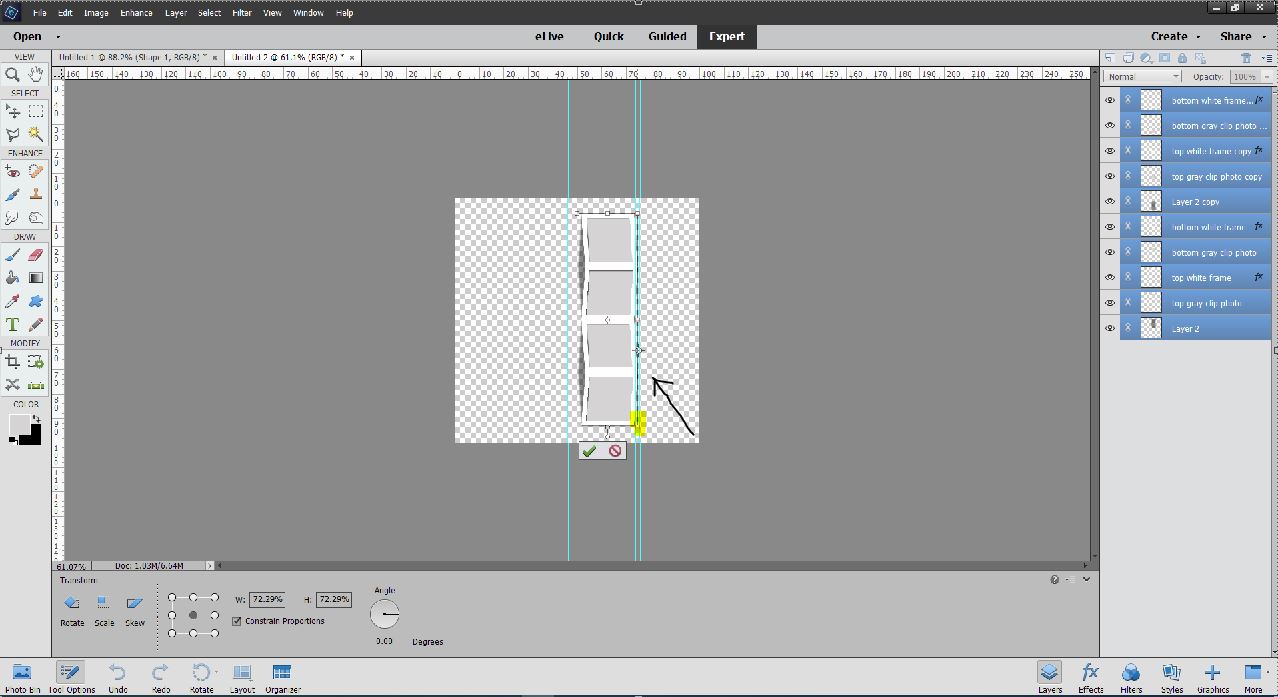Delete layer using the trash icon
The width and height of the screenshot is (1278, 697).
(x=1246, y=58)
